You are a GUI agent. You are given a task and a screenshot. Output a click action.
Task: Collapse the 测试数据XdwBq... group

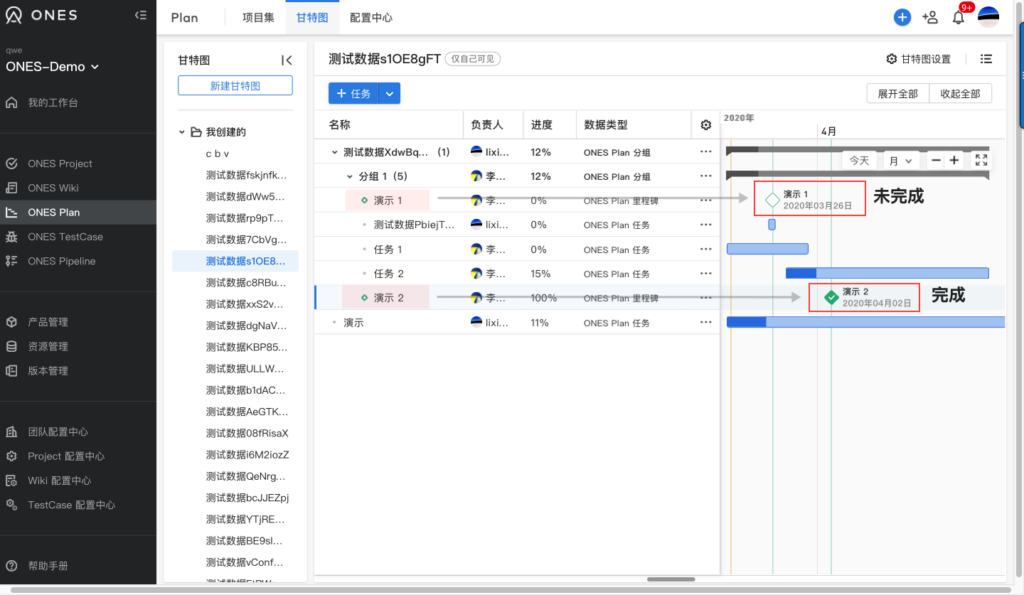click(x=334, y=152)
